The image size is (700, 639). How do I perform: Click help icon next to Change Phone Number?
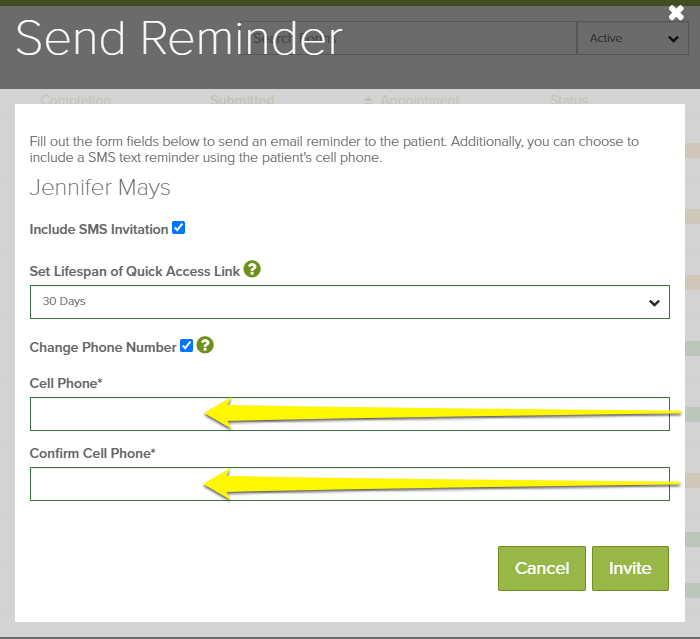(205, 345)
